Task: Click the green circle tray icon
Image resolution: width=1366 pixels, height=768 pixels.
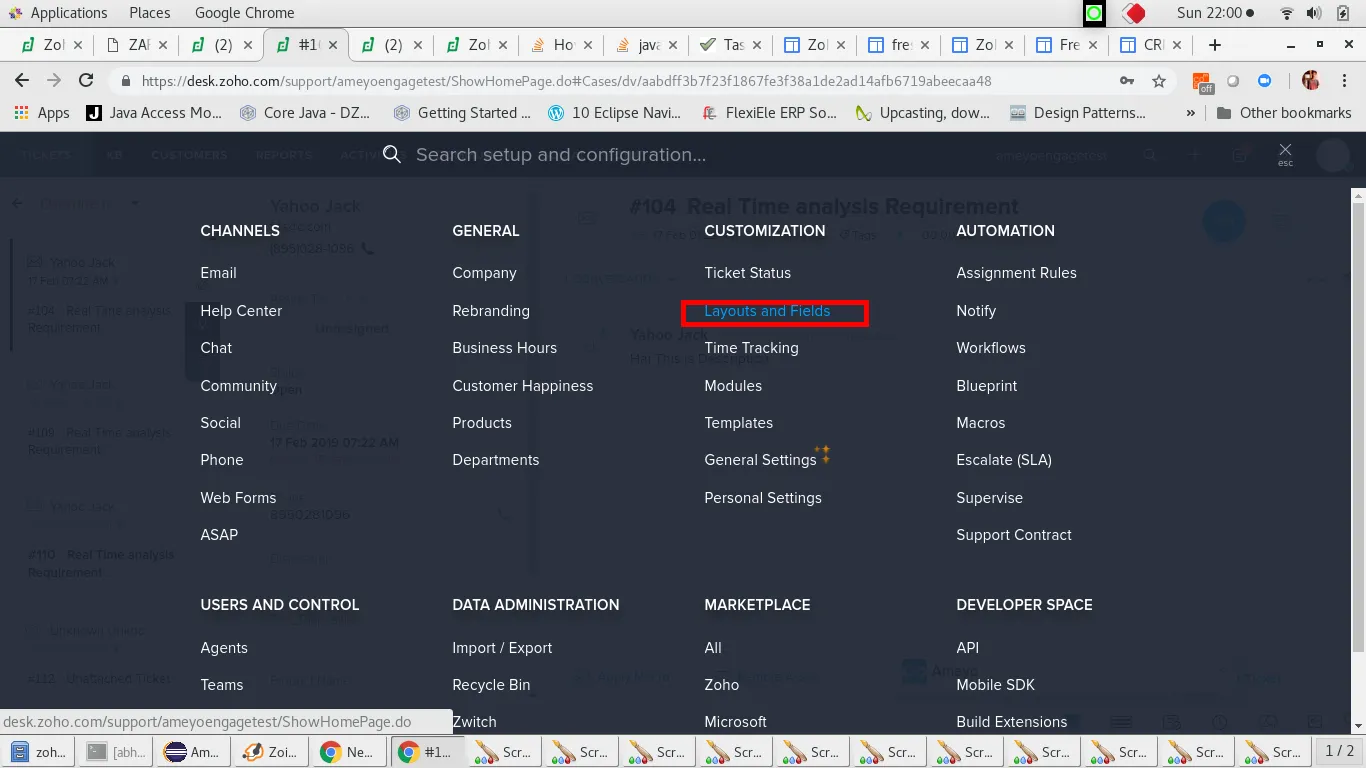Action: pos(1094,13)
